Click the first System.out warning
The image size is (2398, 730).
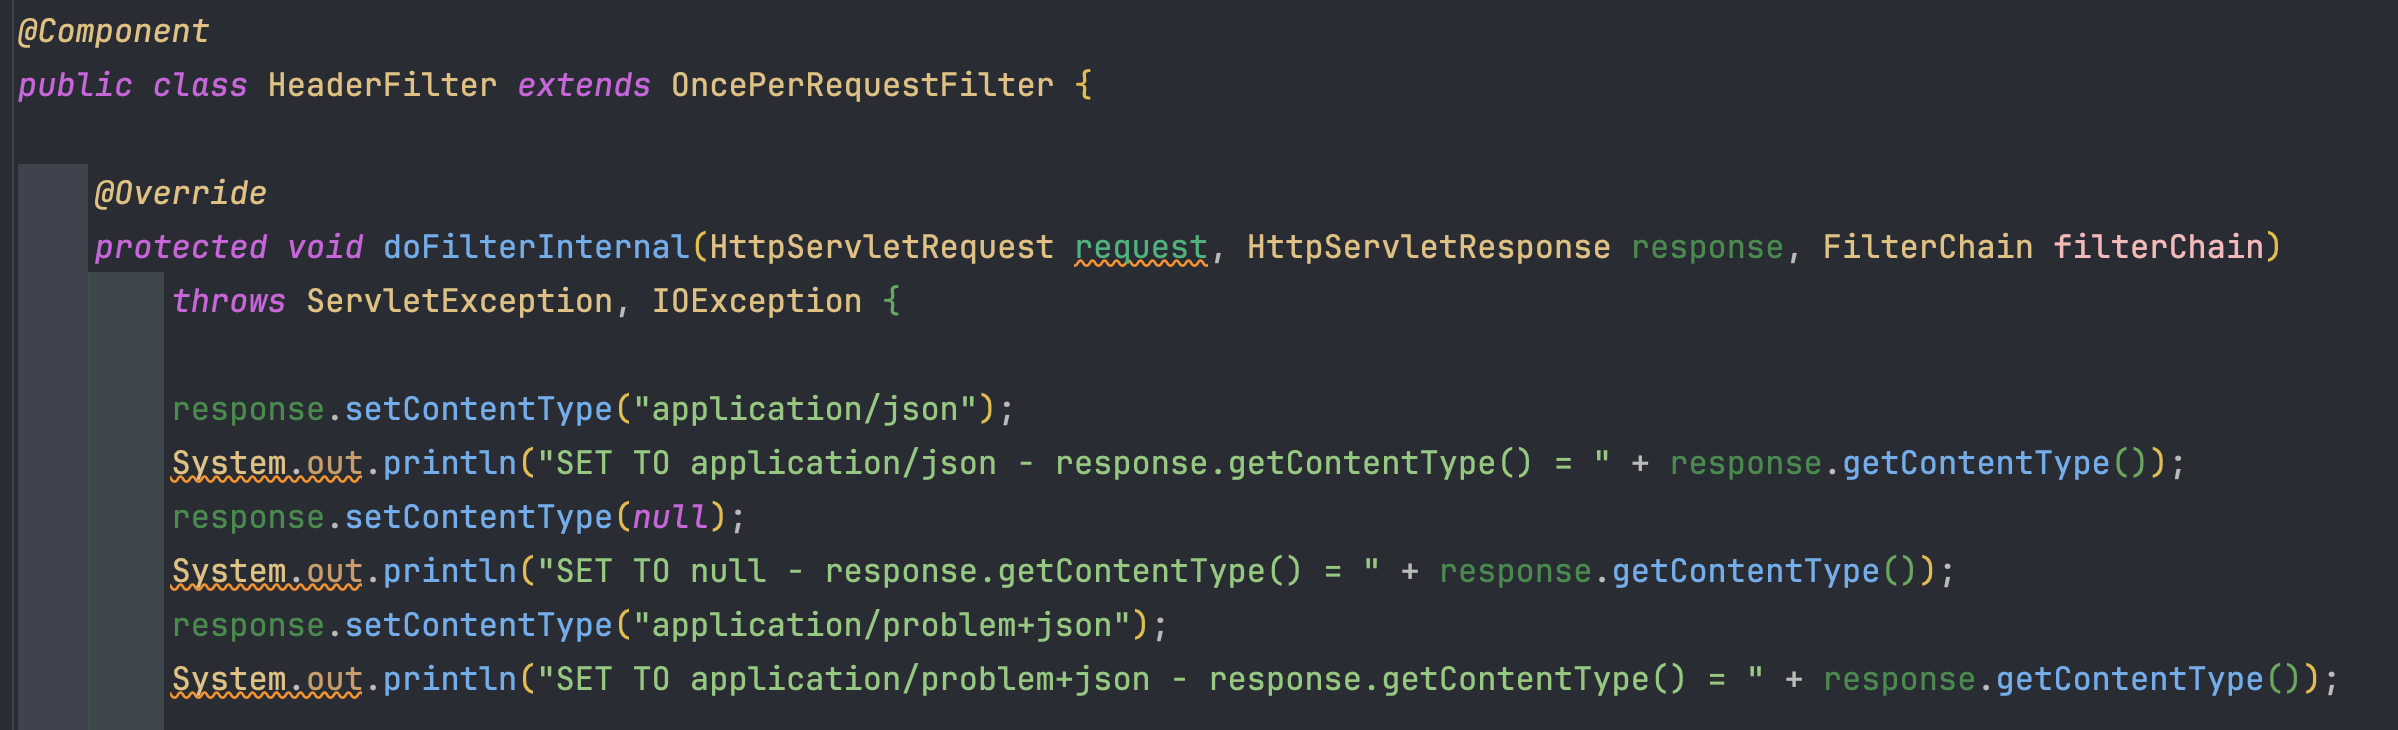(267, 464)
